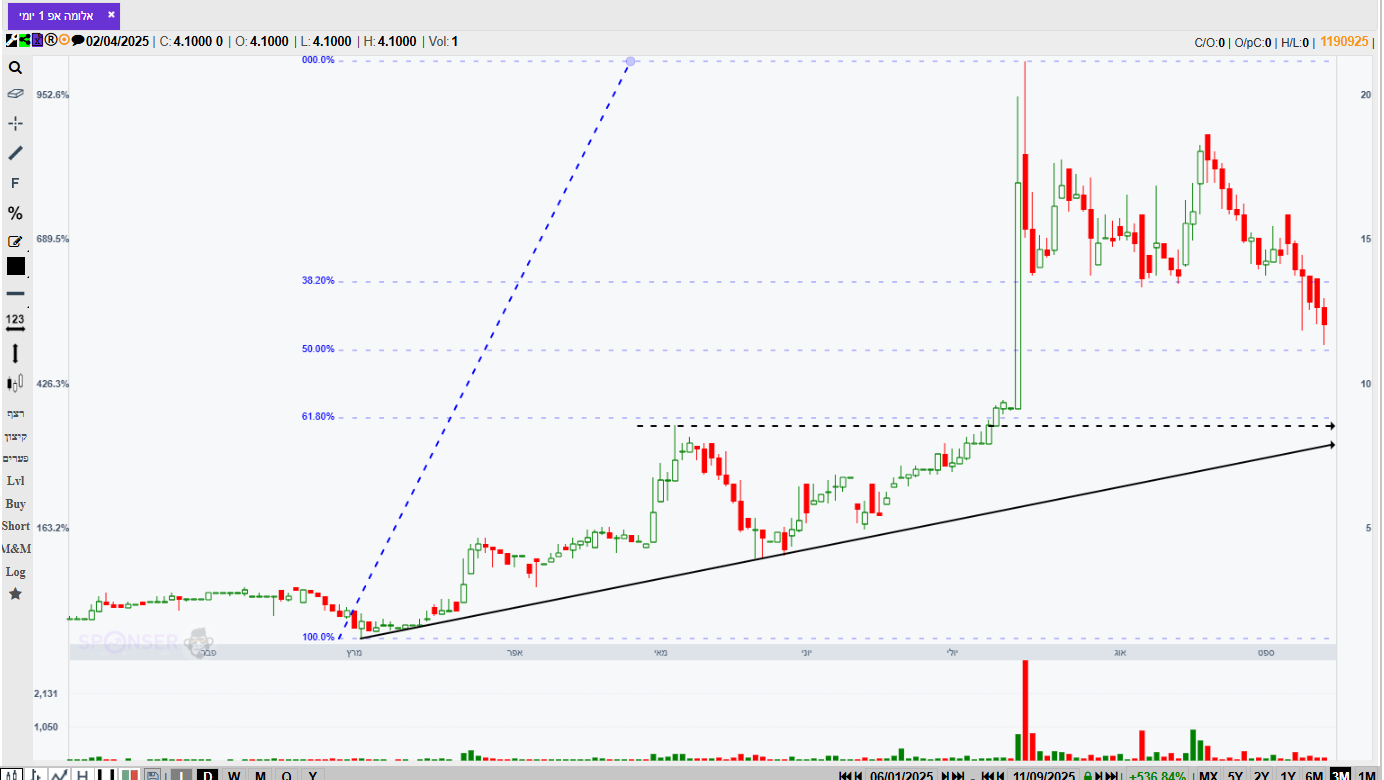Click the פערים gaps sidebar button

pos(15,458)
